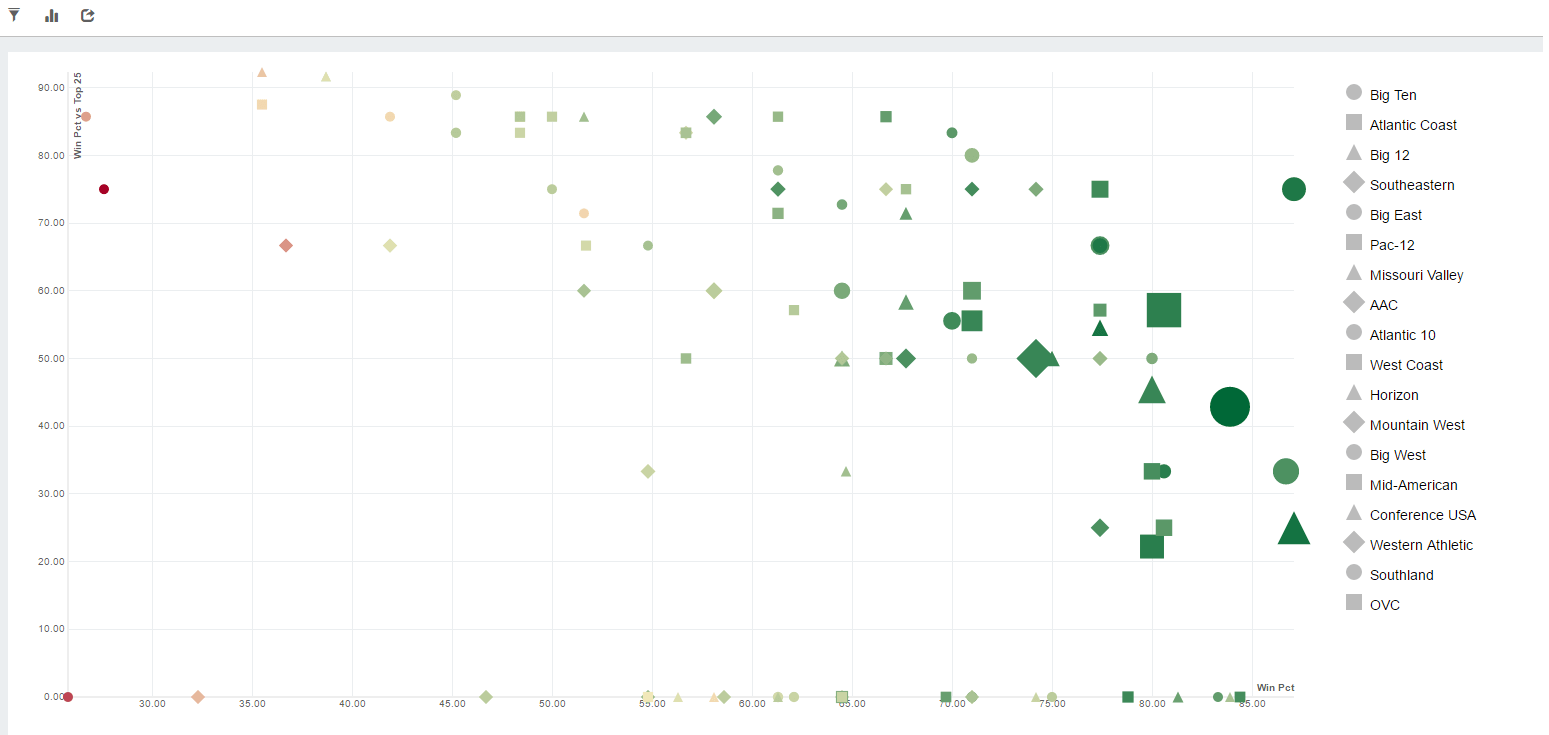Click the AAC legend label

point(1384,305)
